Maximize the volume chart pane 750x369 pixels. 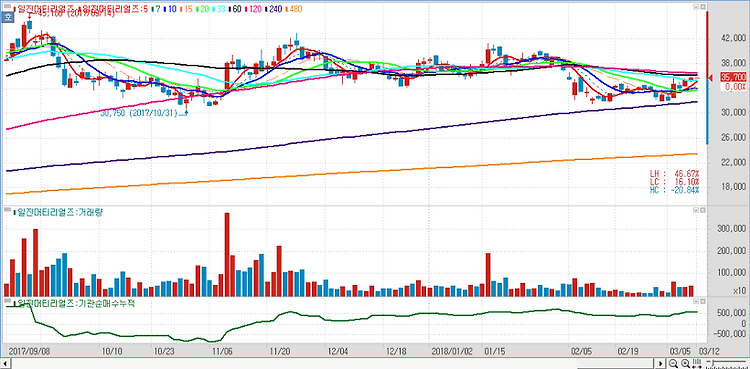pyautogui.click(x=703, y=210)
